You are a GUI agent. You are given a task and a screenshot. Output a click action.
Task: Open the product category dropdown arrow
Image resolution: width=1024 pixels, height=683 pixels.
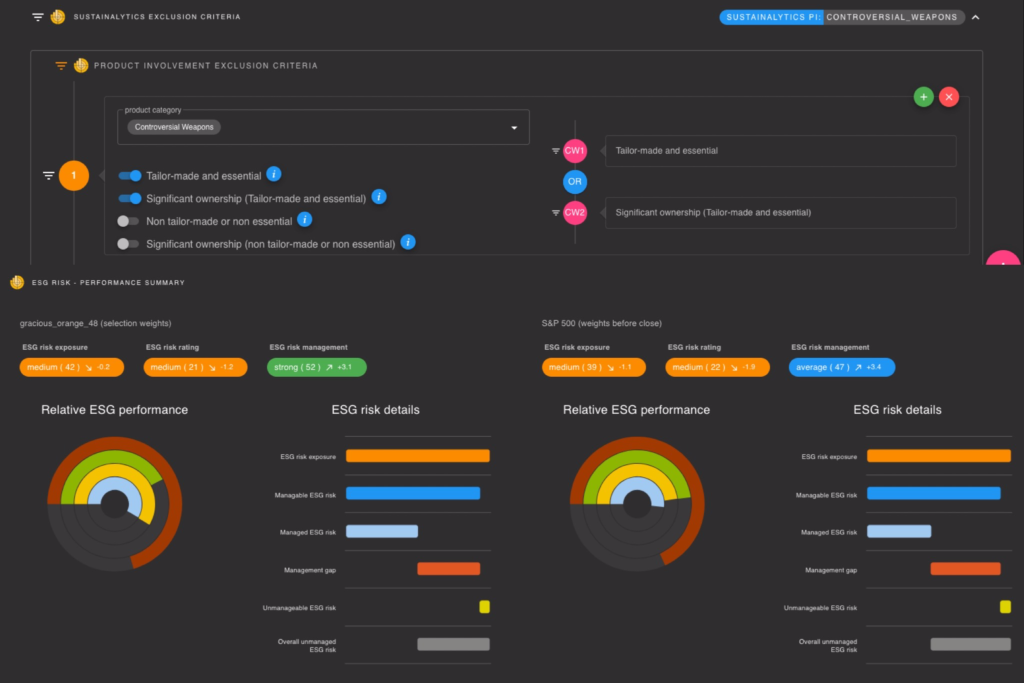514,128
